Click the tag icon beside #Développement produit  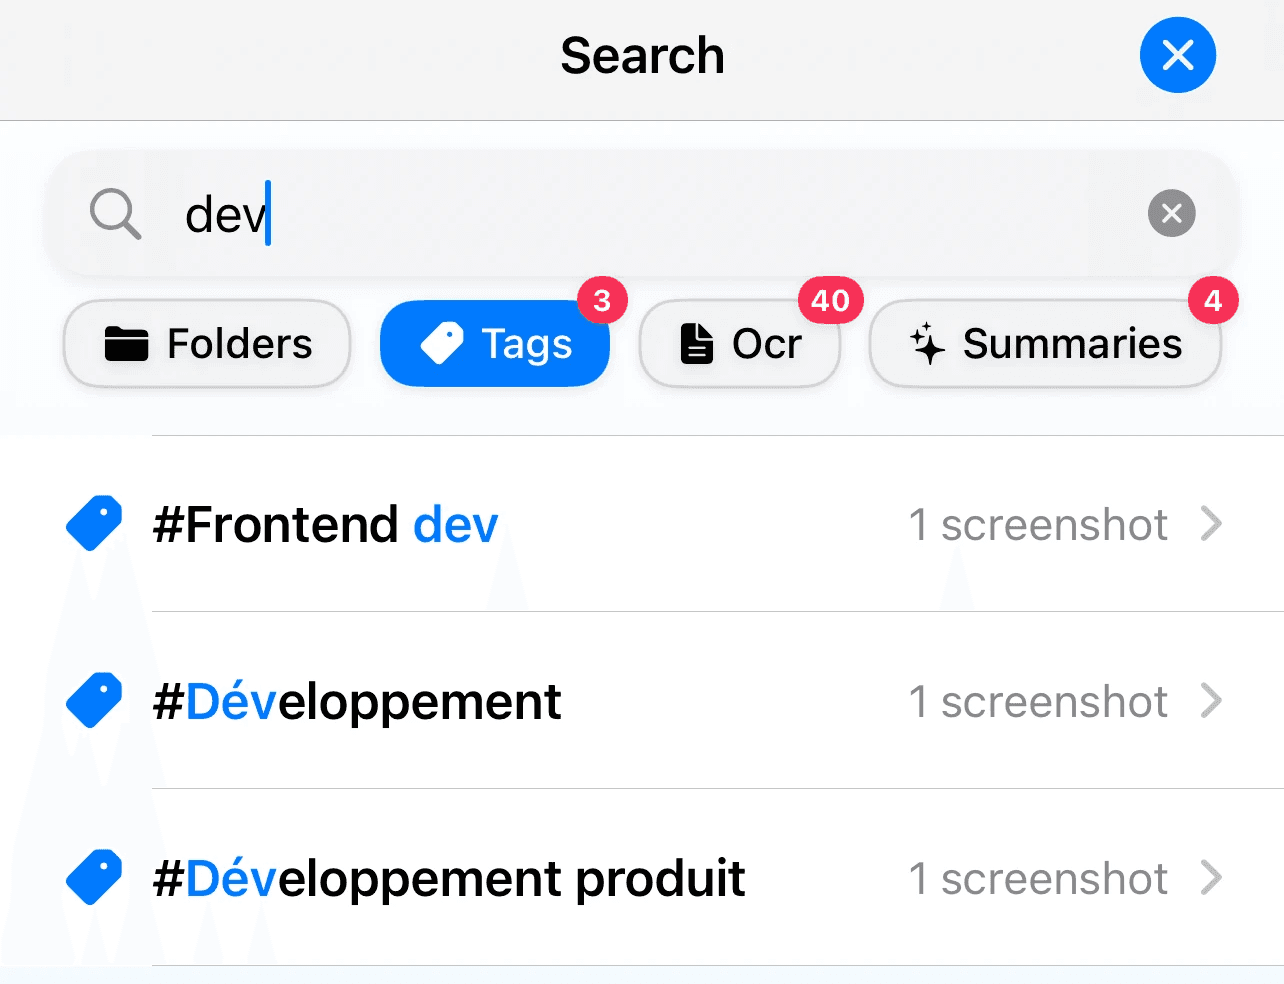pyautogui.click(x=94, y=877)
